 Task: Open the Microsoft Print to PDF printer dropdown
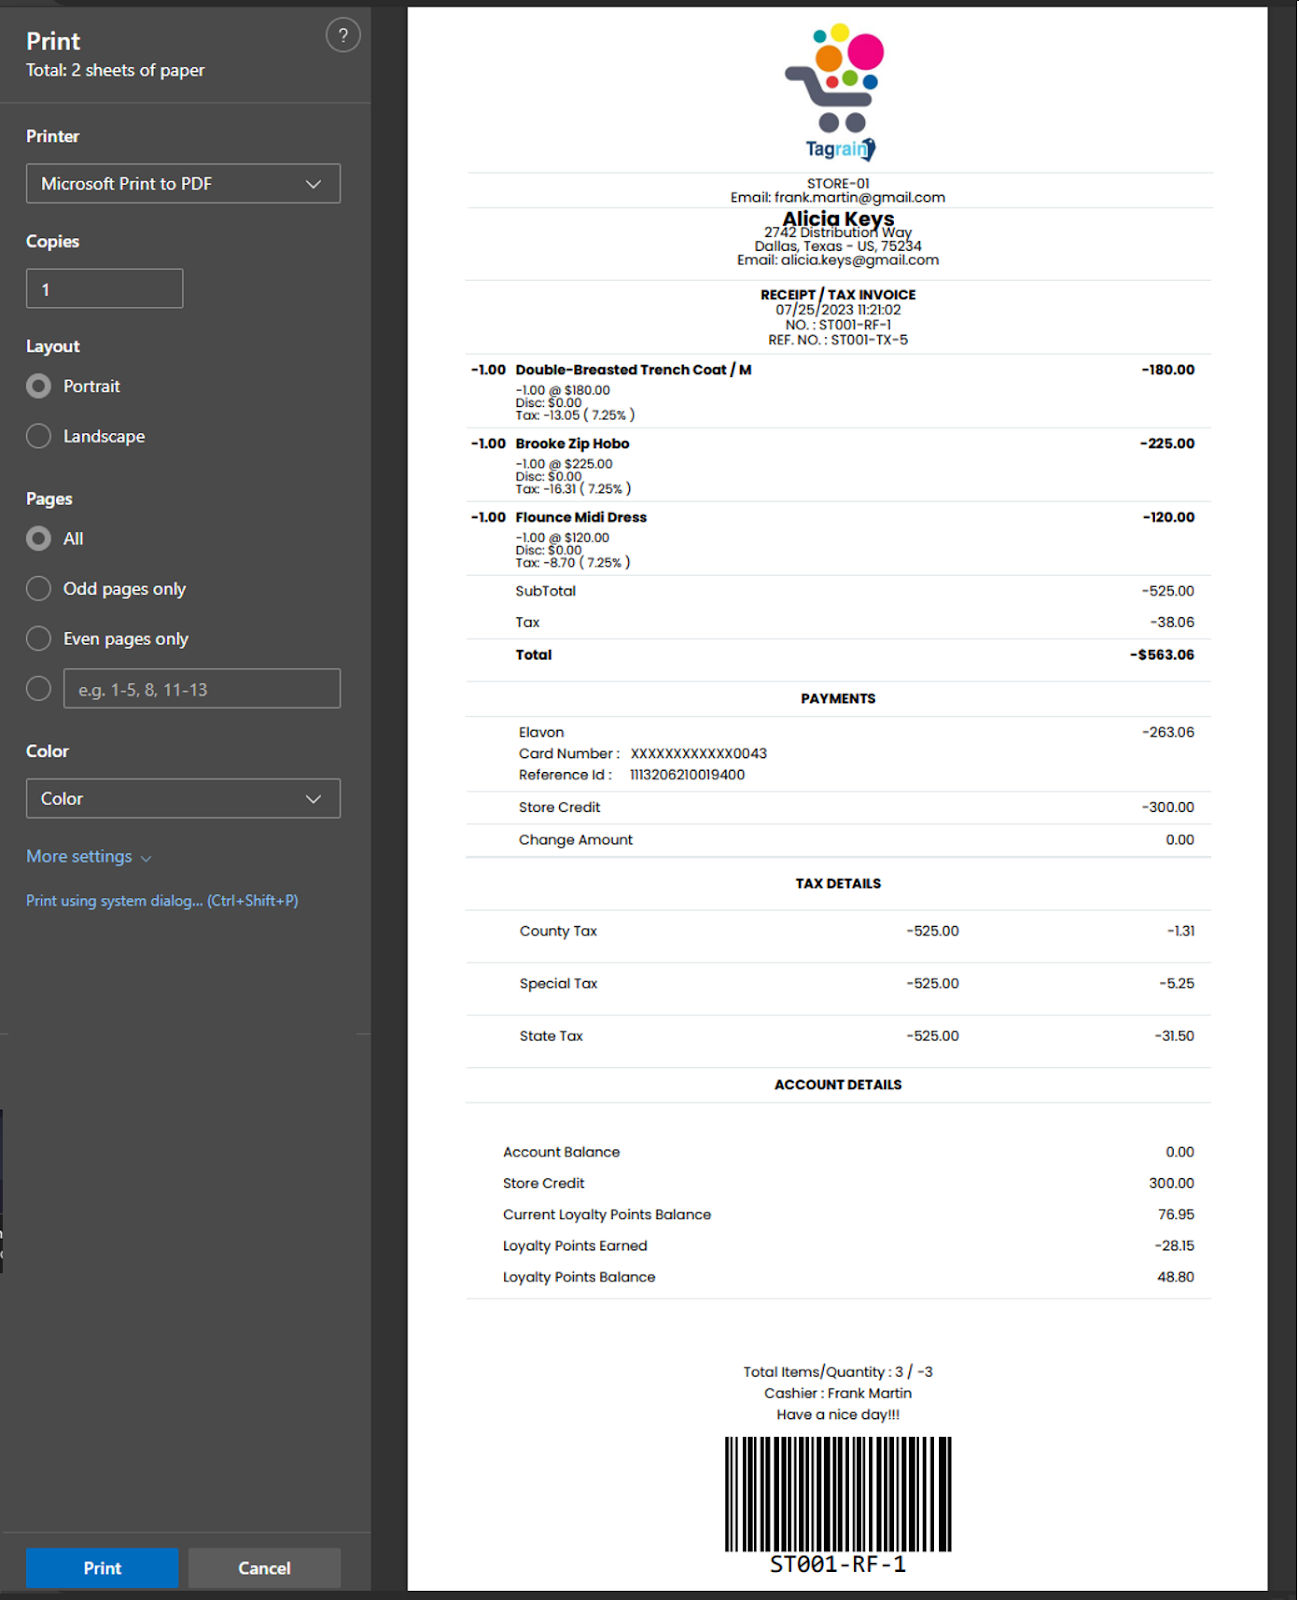(183, 184)
